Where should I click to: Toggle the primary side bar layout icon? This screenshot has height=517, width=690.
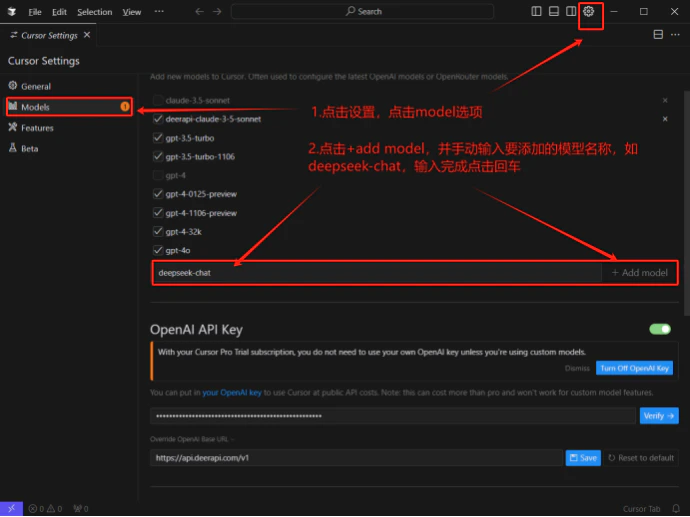point(536,11)
